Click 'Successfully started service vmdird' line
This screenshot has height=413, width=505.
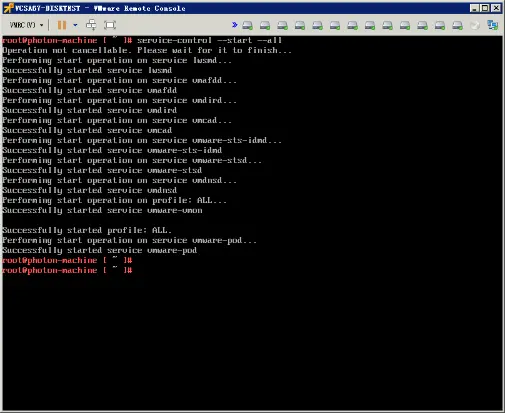90,110
